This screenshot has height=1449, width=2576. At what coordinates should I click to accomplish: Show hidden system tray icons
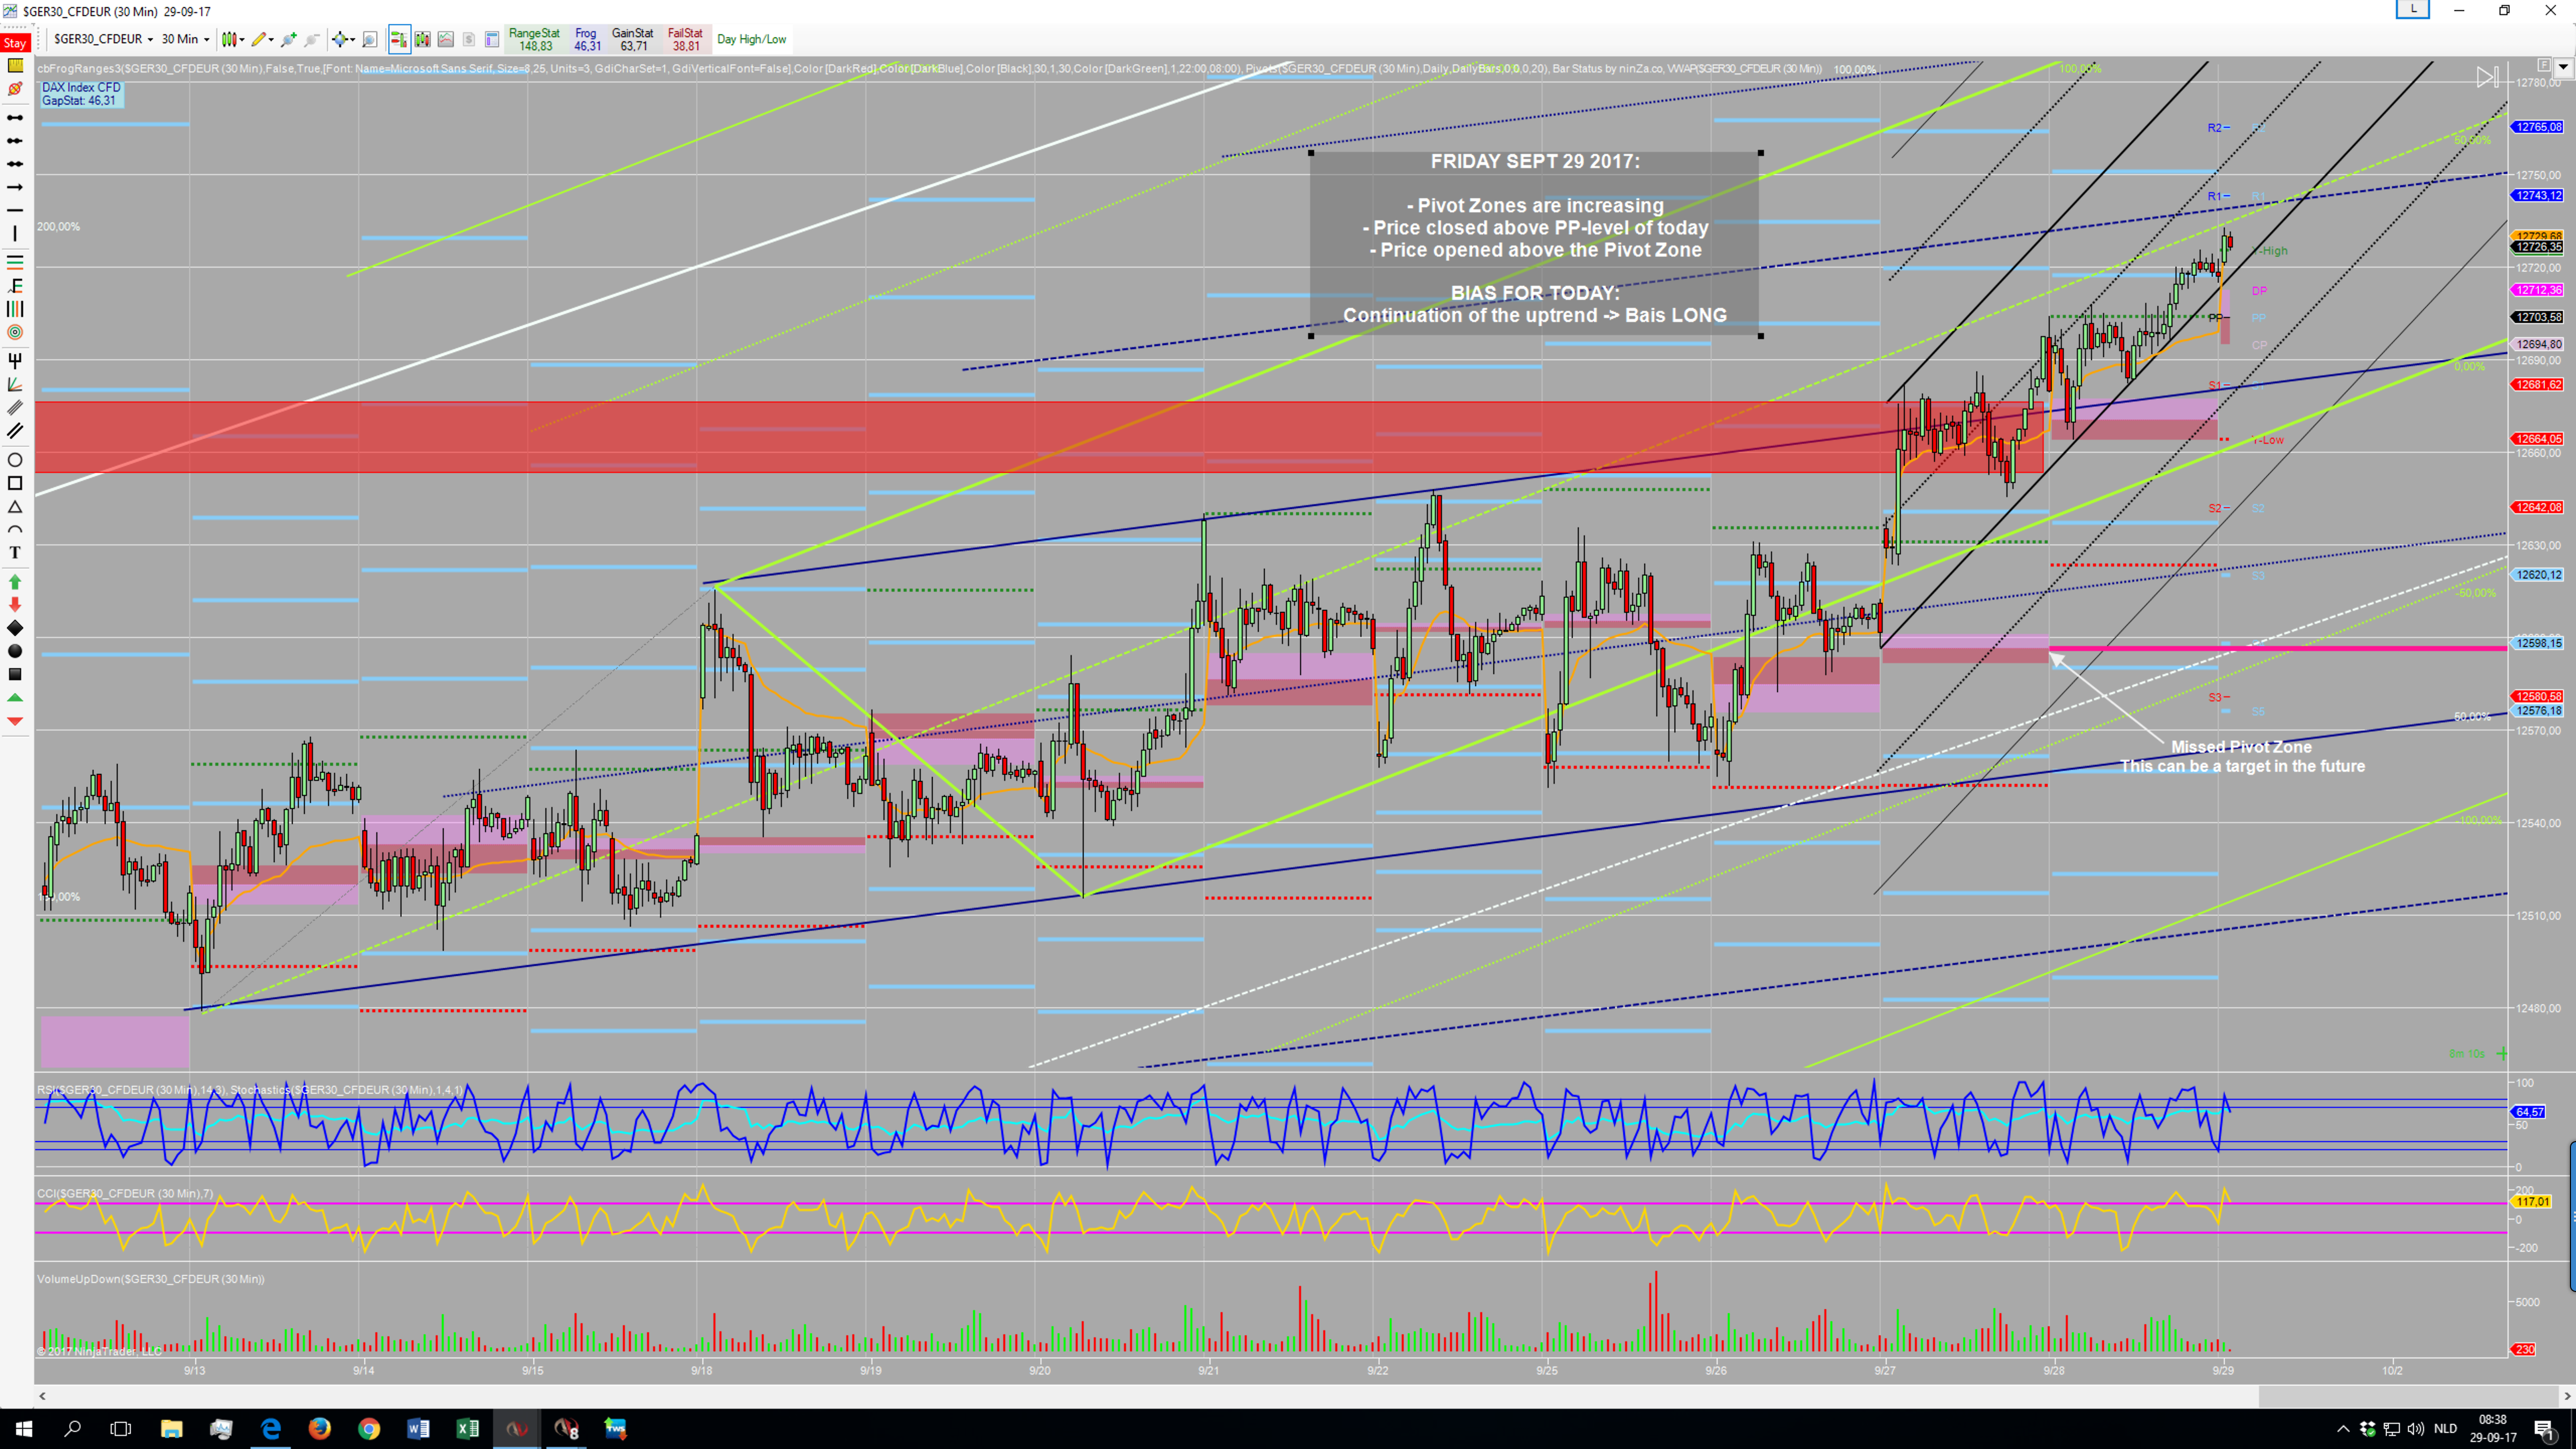2343,1428
